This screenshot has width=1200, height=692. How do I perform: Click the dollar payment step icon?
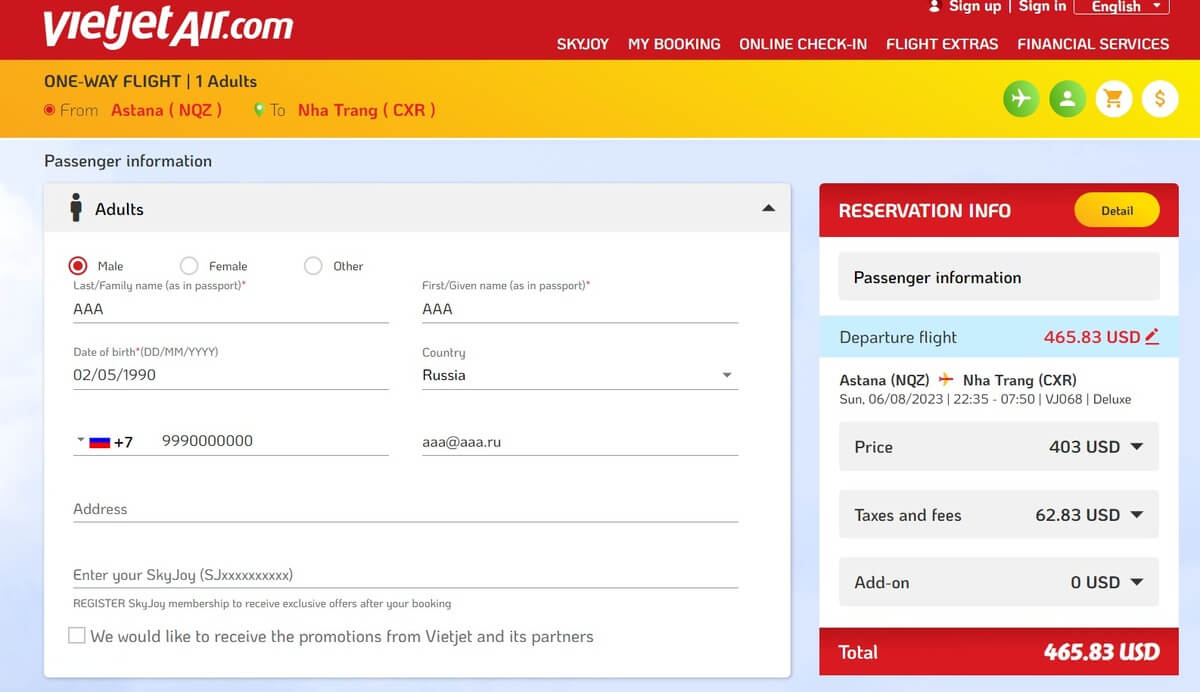(x=1160, y=98)
